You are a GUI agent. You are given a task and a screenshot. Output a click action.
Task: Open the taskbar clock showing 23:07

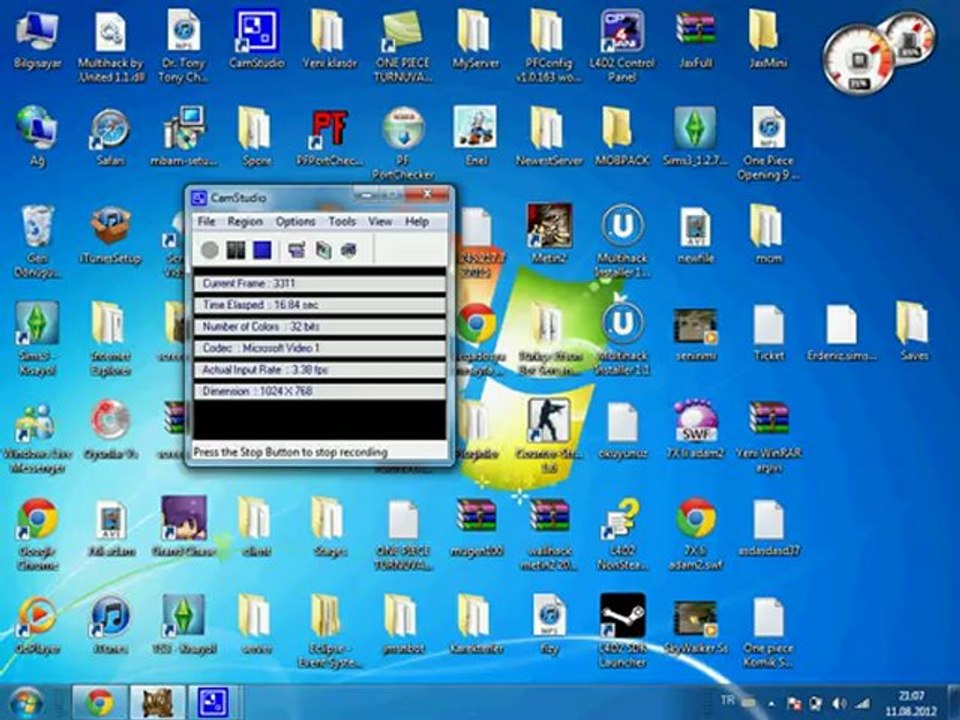click(x=911, y=703)
